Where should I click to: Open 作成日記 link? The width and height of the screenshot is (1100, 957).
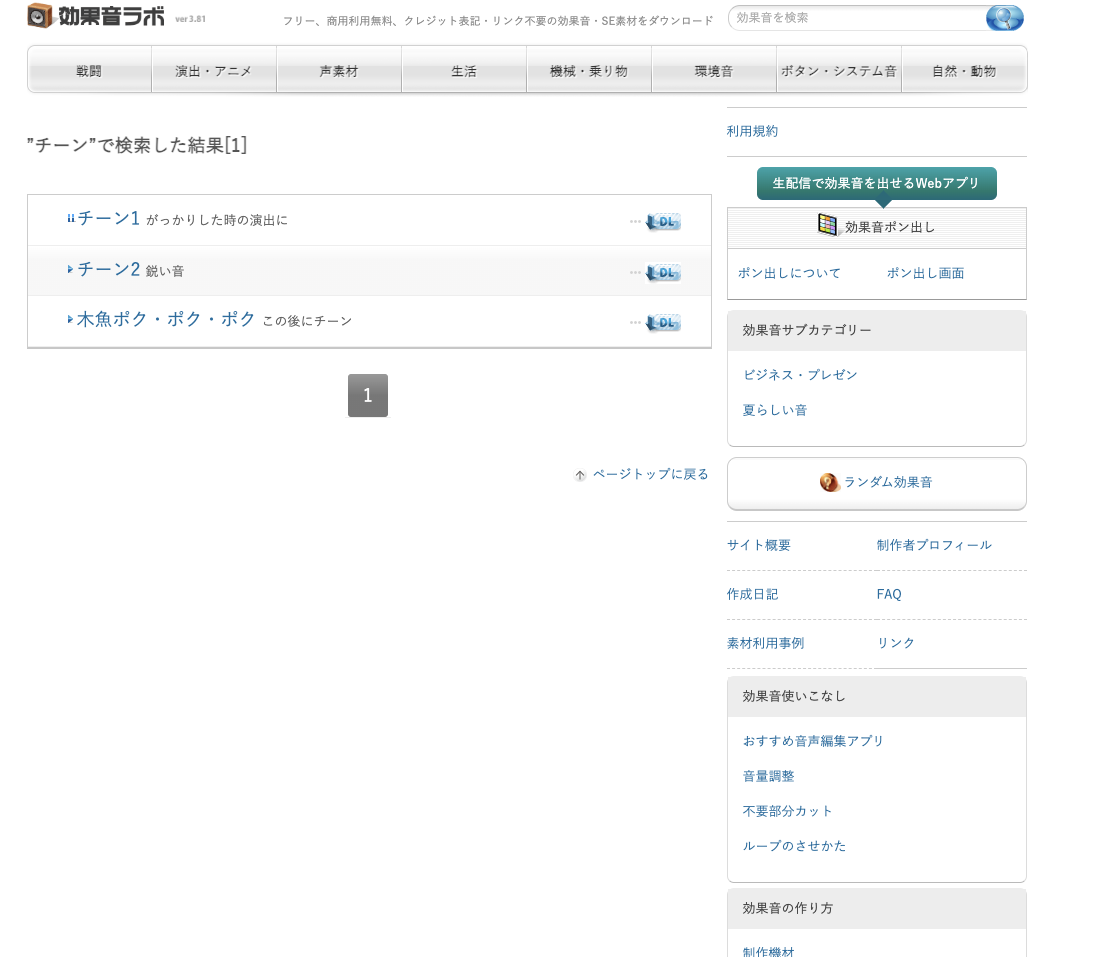coord(752,594)
